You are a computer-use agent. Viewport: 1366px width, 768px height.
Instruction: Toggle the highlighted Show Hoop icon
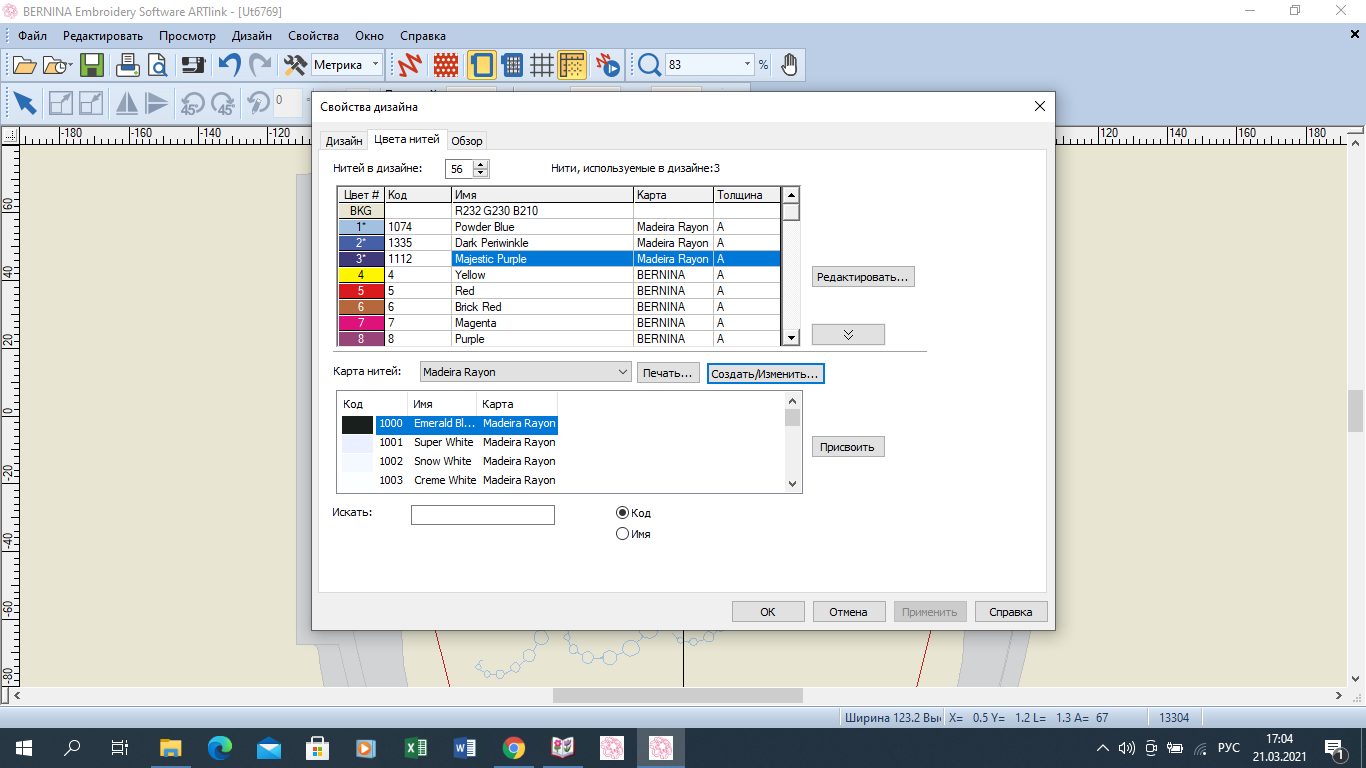482,66
